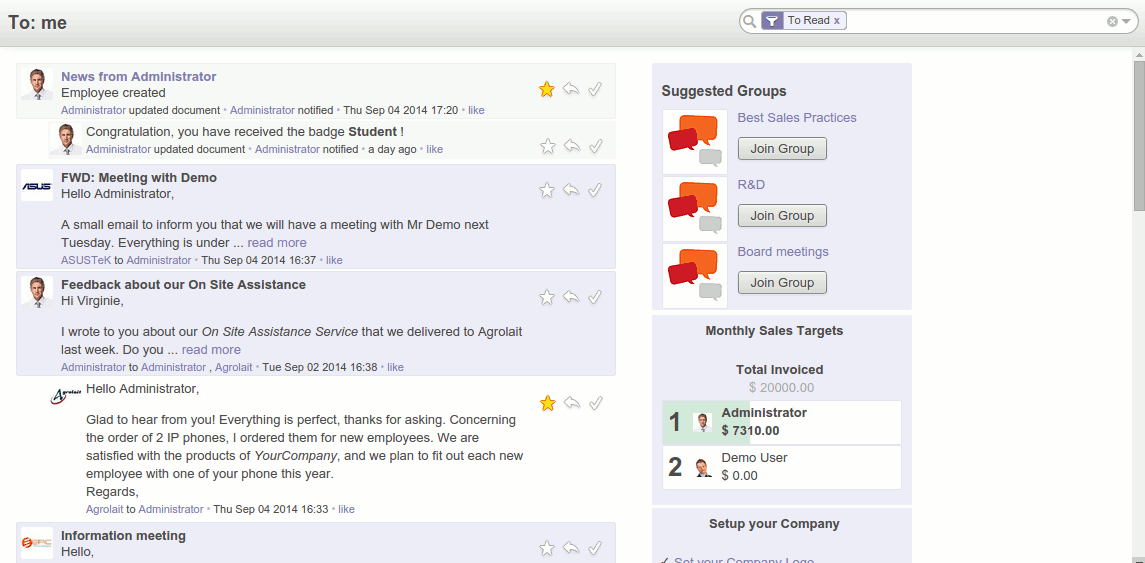Star the 'FWD: Meeting with Demo' message

[x=546, y=190]
